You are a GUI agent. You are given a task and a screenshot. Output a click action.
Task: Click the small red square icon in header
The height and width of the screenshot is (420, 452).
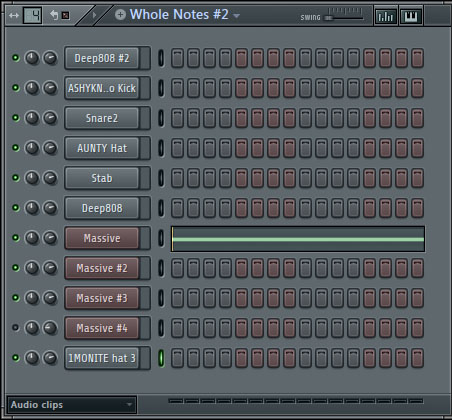pos(66,15)
